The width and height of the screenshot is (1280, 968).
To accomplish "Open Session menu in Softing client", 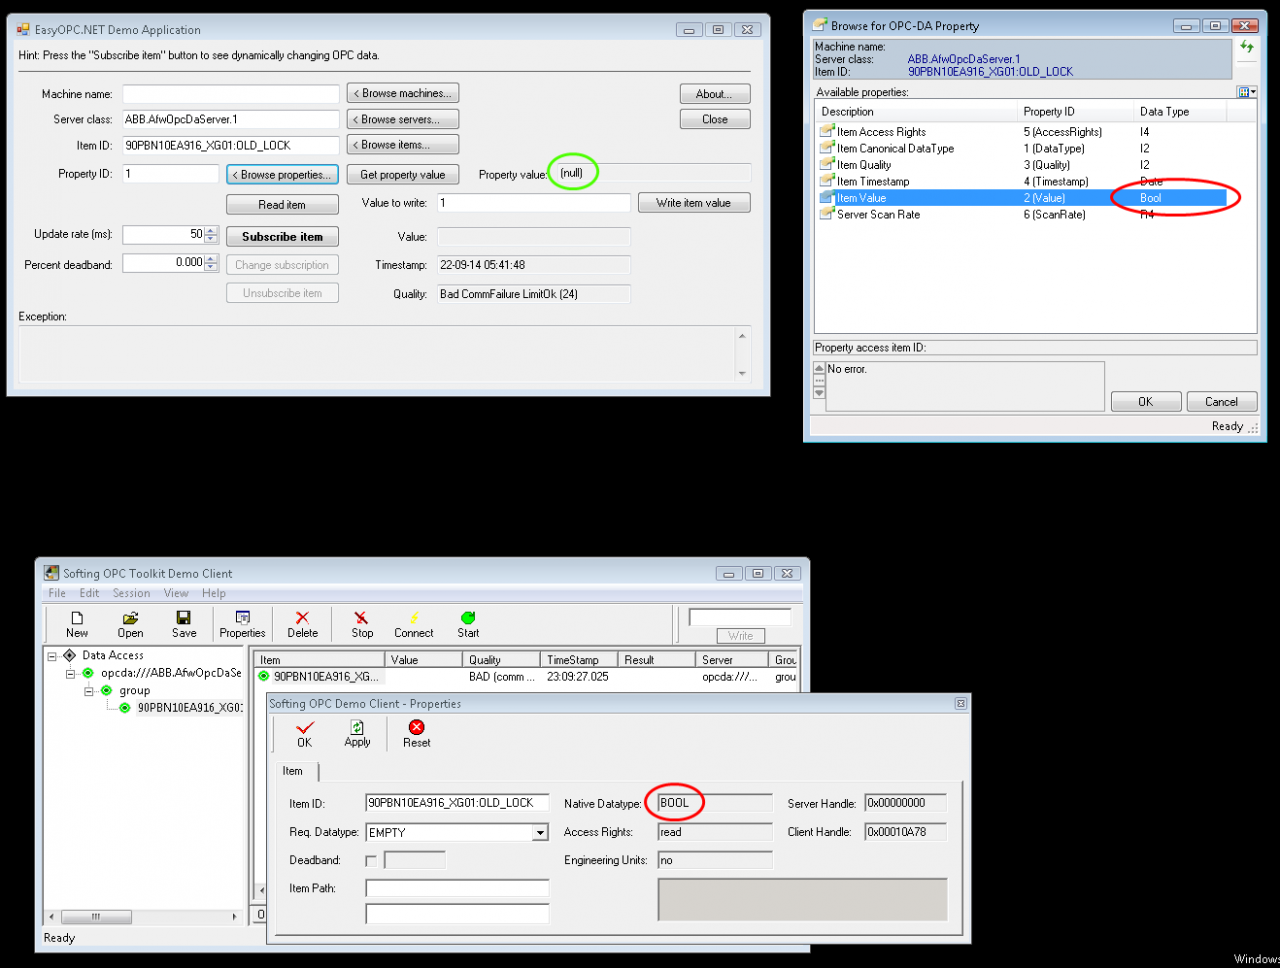I will tap(131, 593).
